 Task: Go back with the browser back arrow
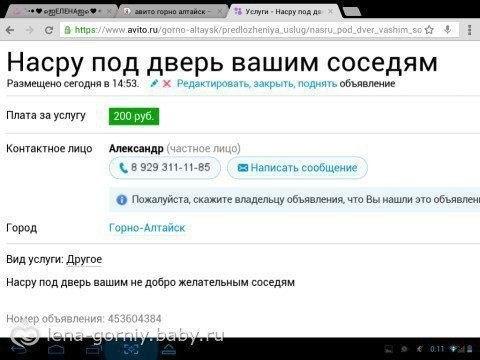(x=10, y=30)
